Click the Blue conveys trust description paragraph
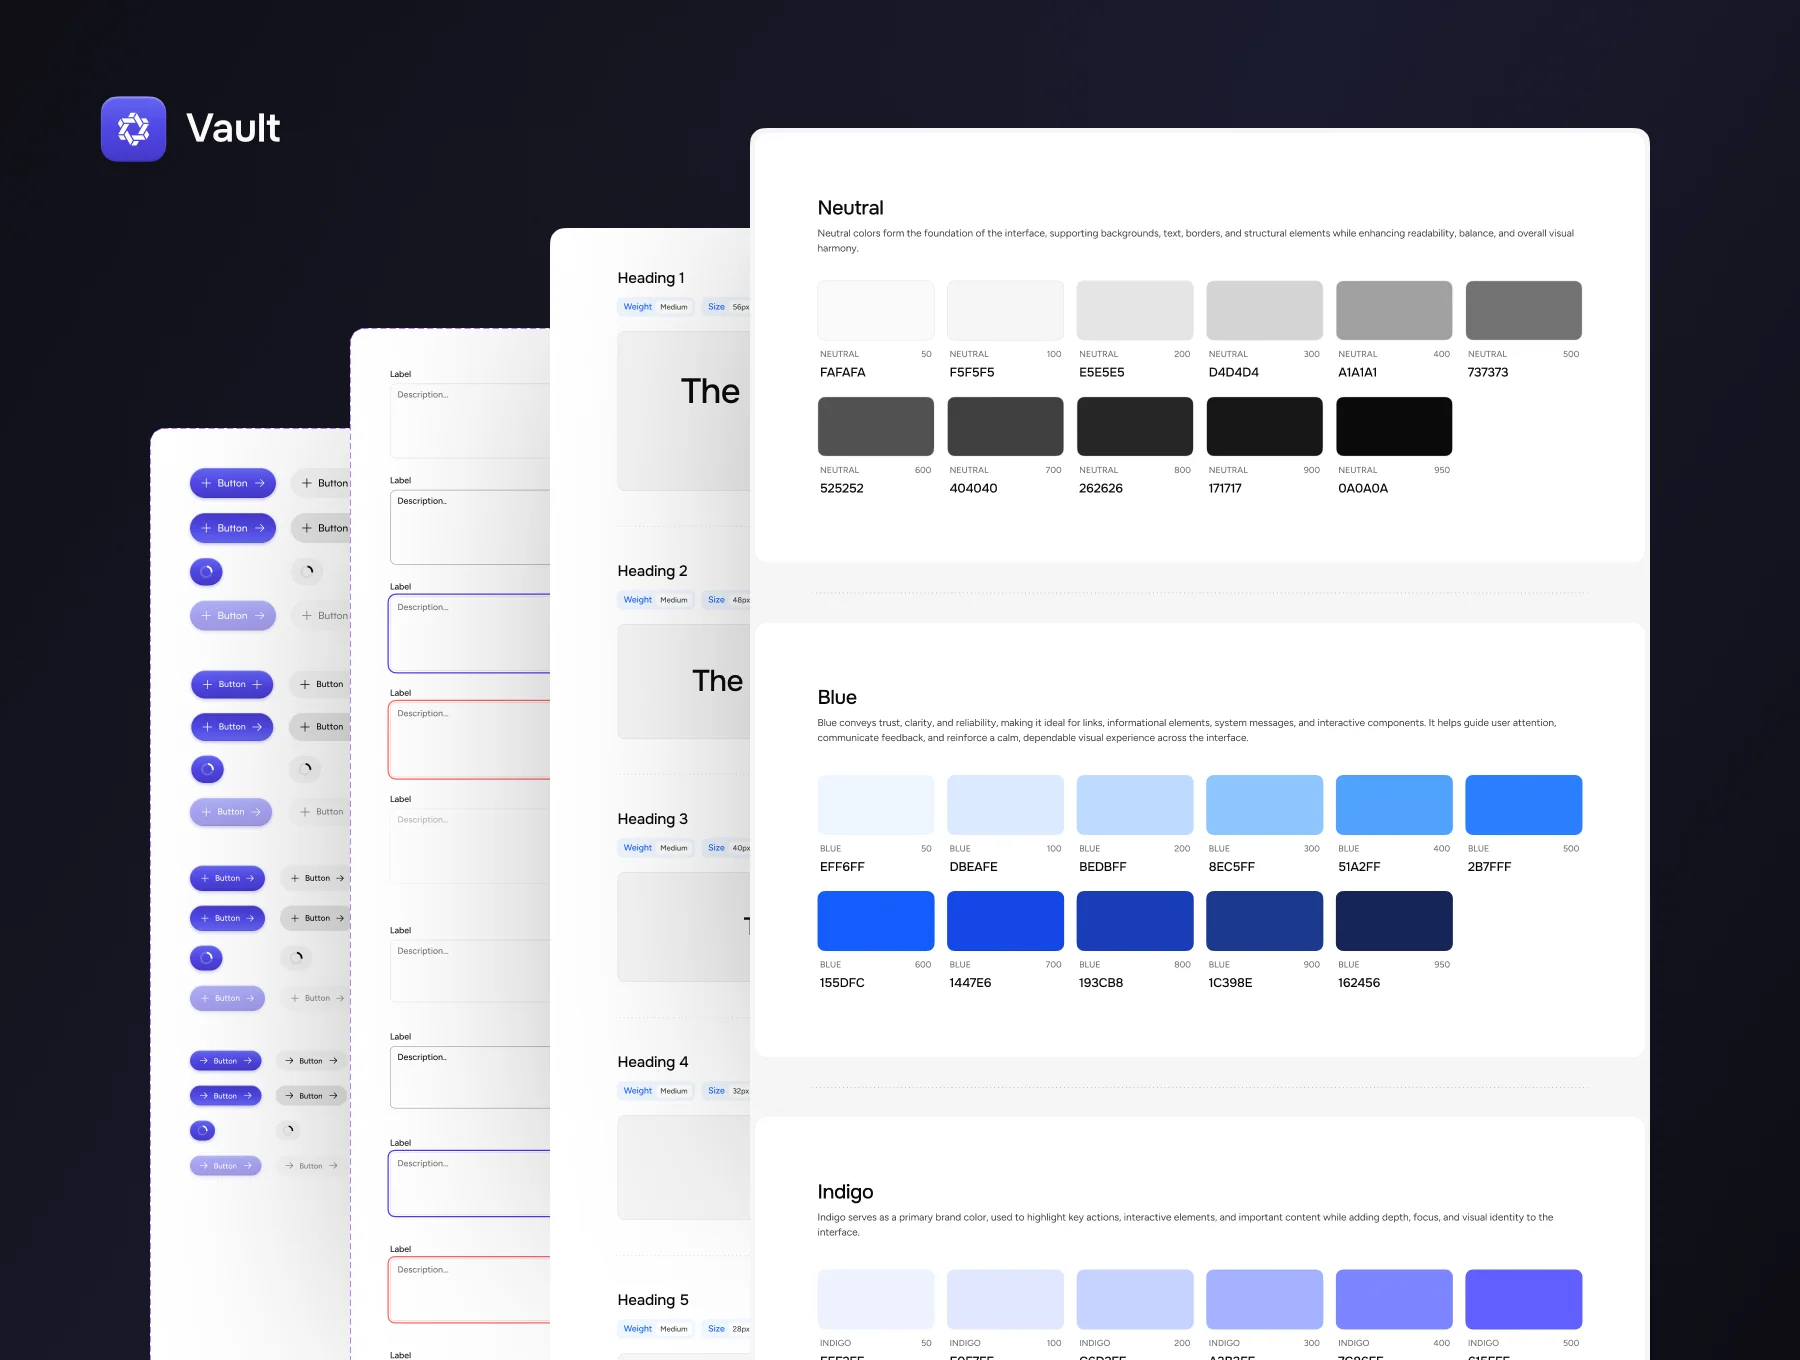This screenshot has height=1360, width=1800. coord(1187,730)
